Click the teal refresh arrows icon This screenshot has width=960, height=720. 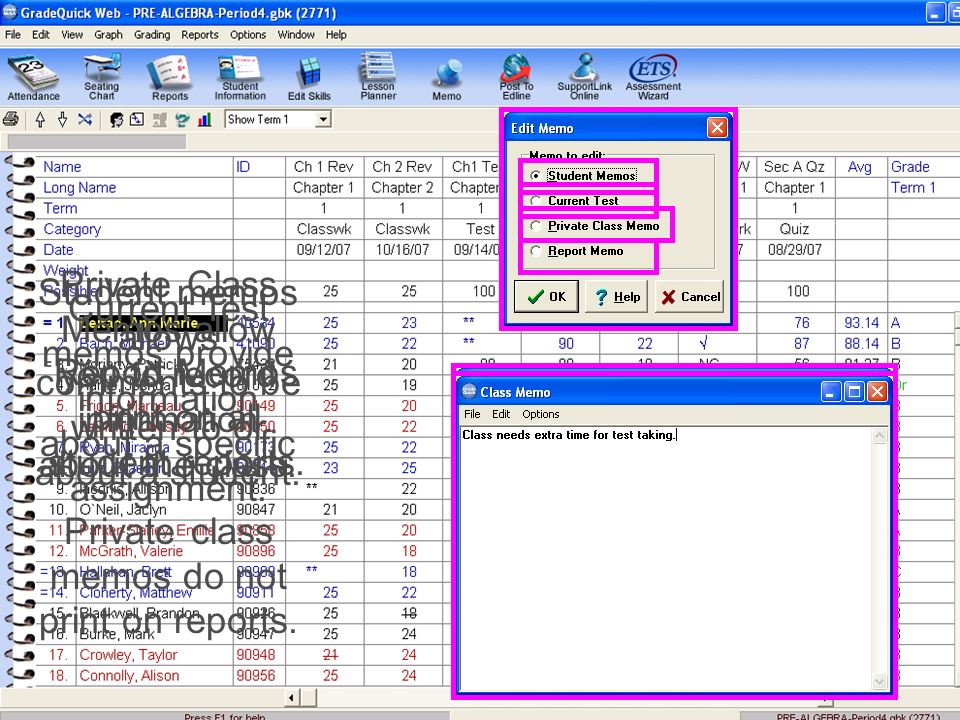pyautogui.click(x=182, y=119)
